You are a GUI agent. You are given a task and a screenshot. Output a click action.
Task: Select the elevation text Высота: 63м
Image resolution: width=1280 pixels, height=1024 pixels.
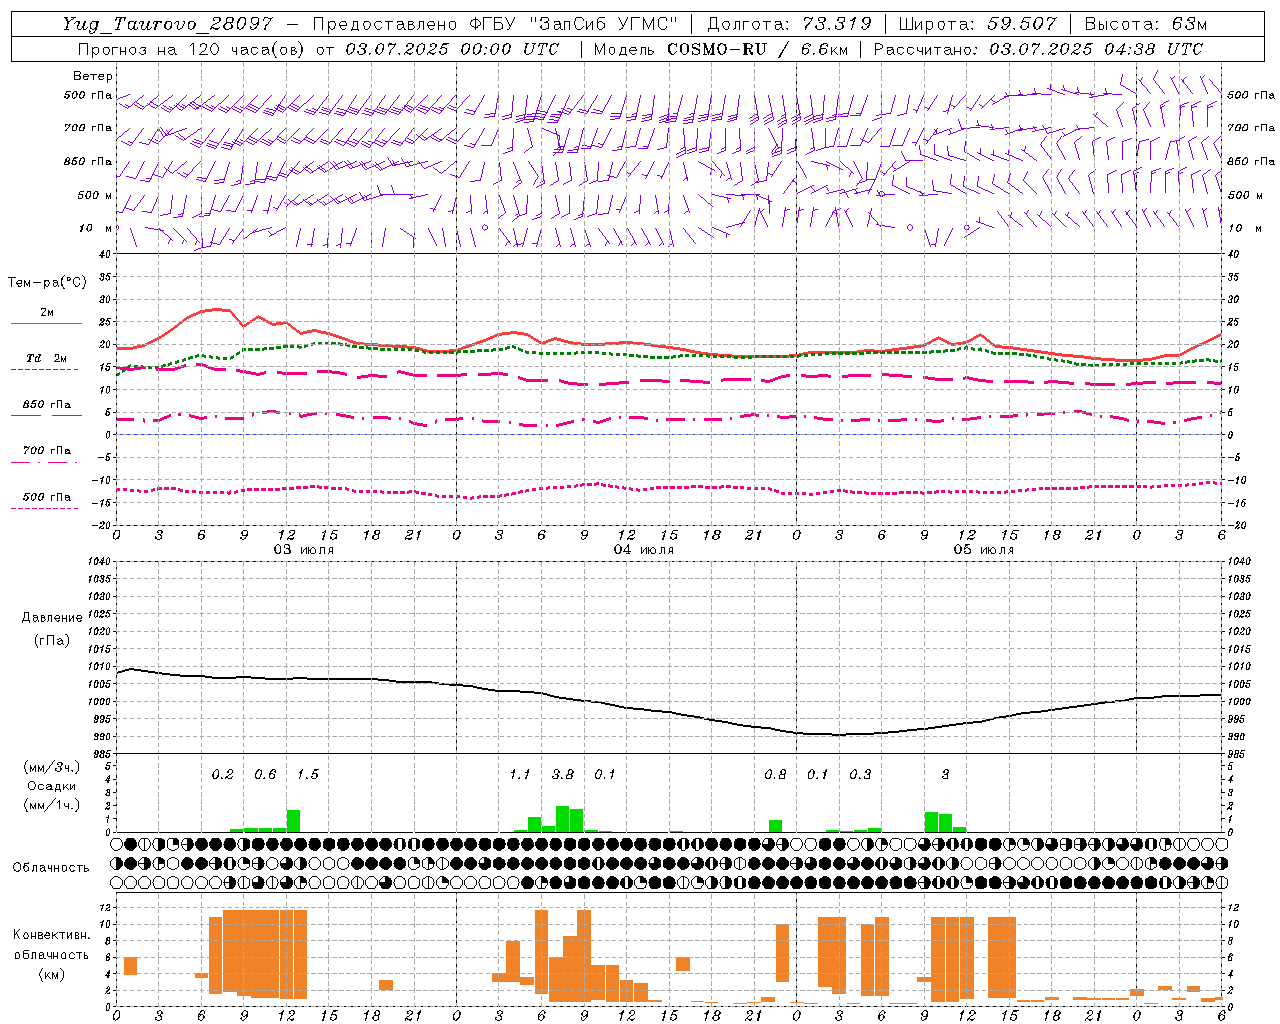[1145, 24]
